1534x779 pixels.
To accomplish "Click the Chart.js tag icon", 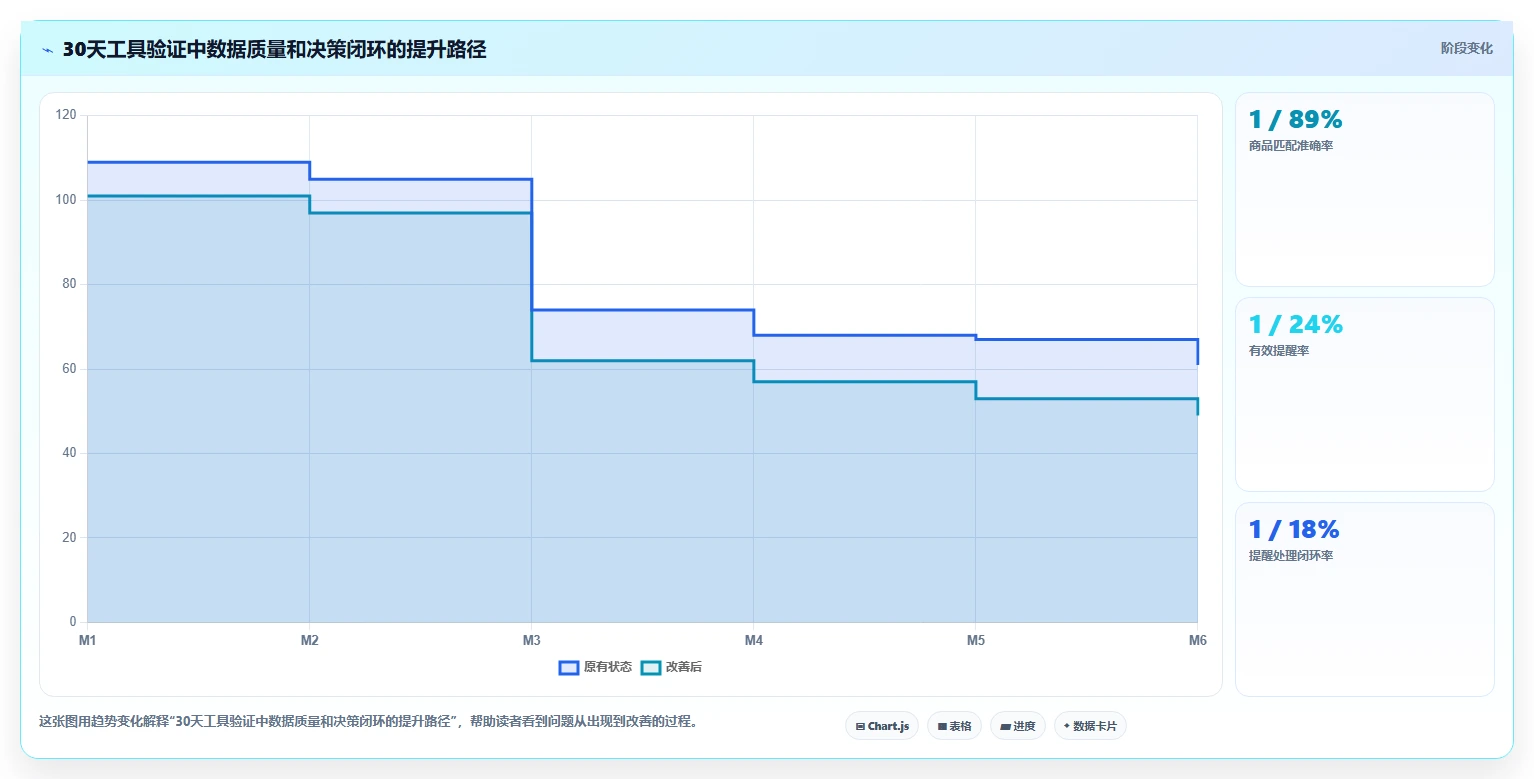I will click(860, 726).
